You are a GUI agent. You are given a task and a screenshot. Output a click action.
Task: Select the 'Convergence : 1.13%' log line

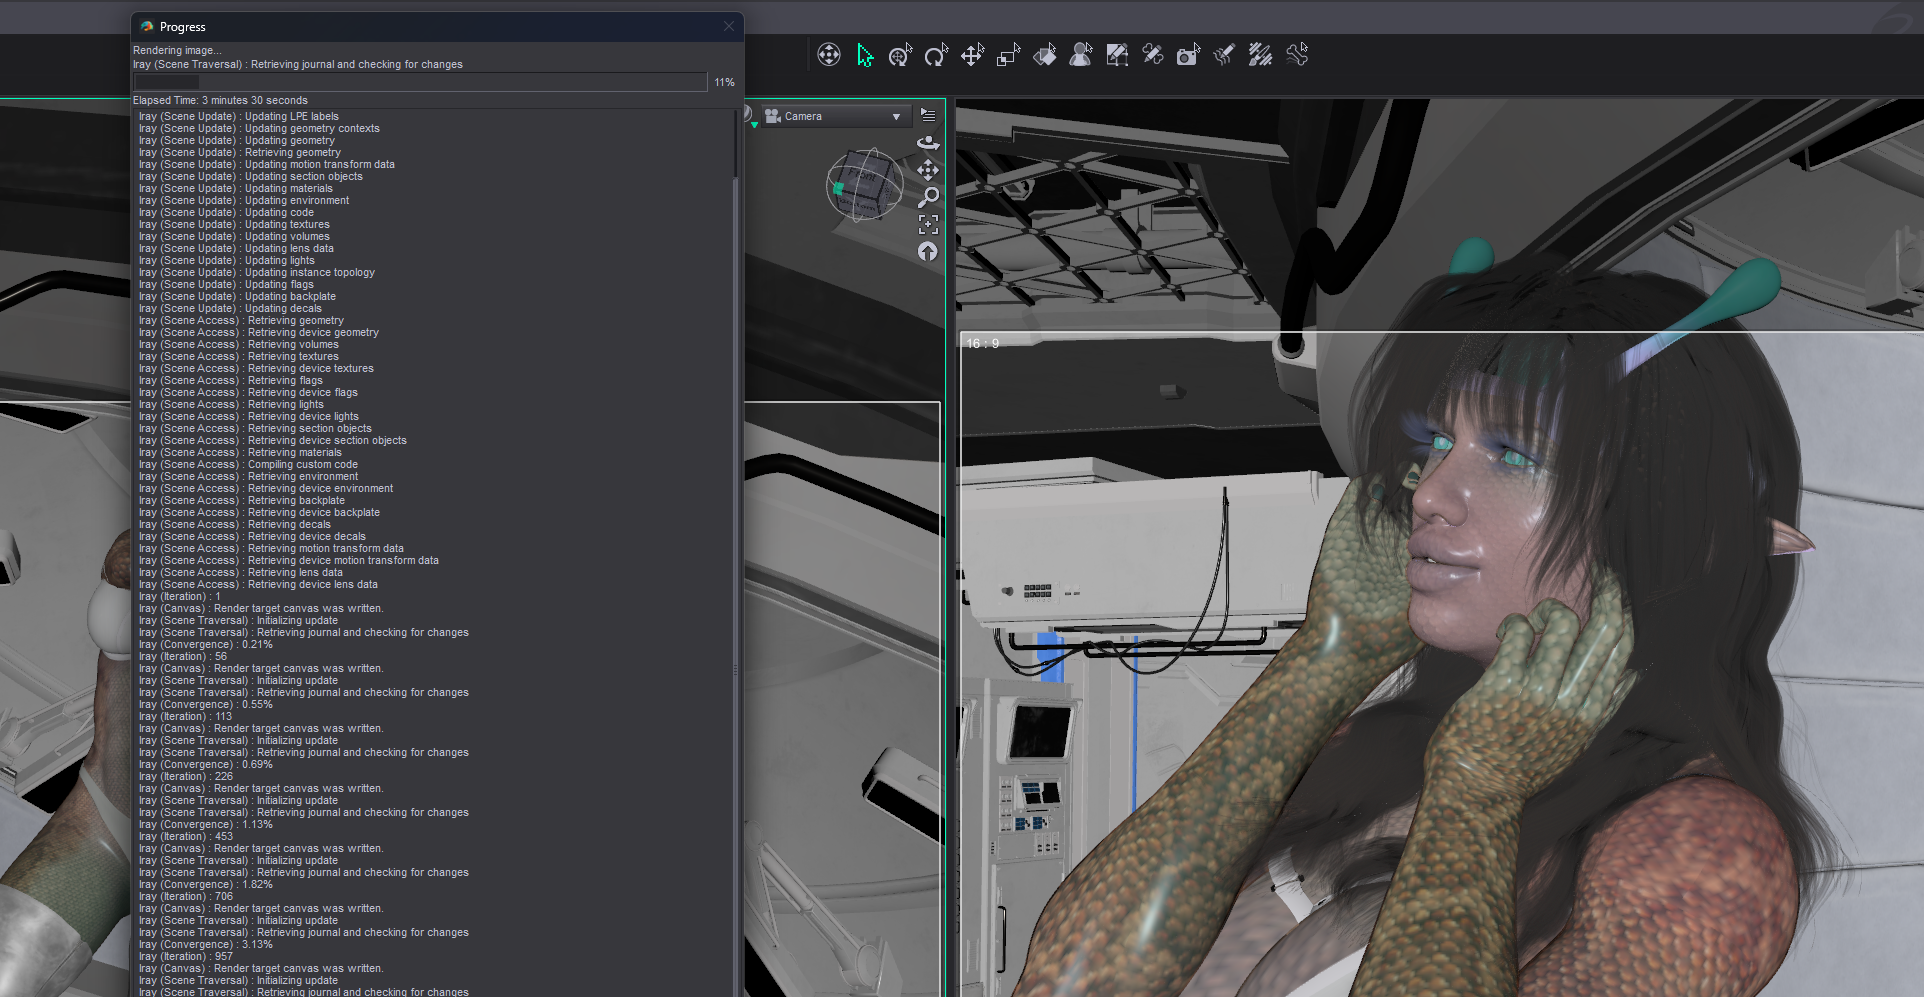(x=206, y=824)
